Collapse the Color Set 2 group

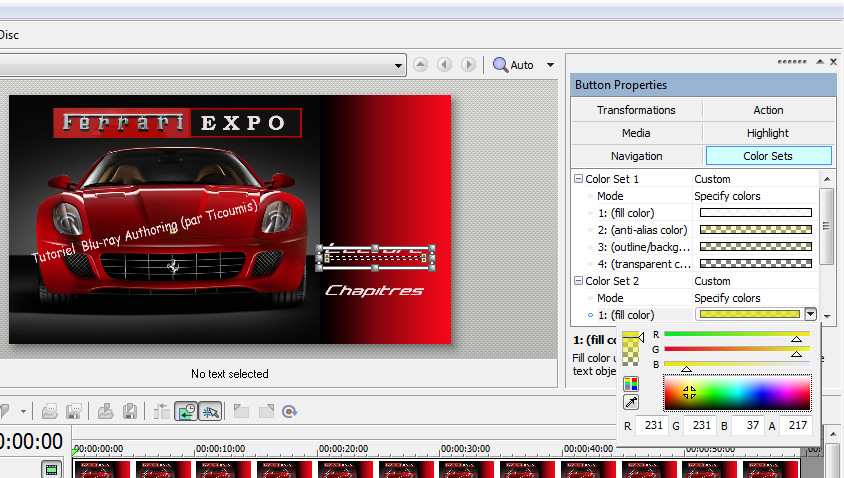[x=579, y=280]
